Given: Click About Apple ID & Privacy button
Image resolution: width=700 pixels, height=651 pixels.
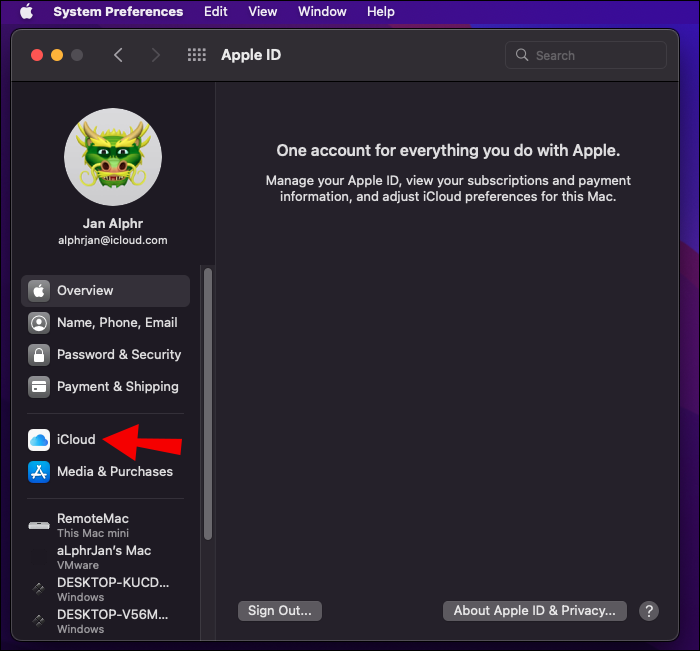Looking at the screenshot, I should point(535,611).
